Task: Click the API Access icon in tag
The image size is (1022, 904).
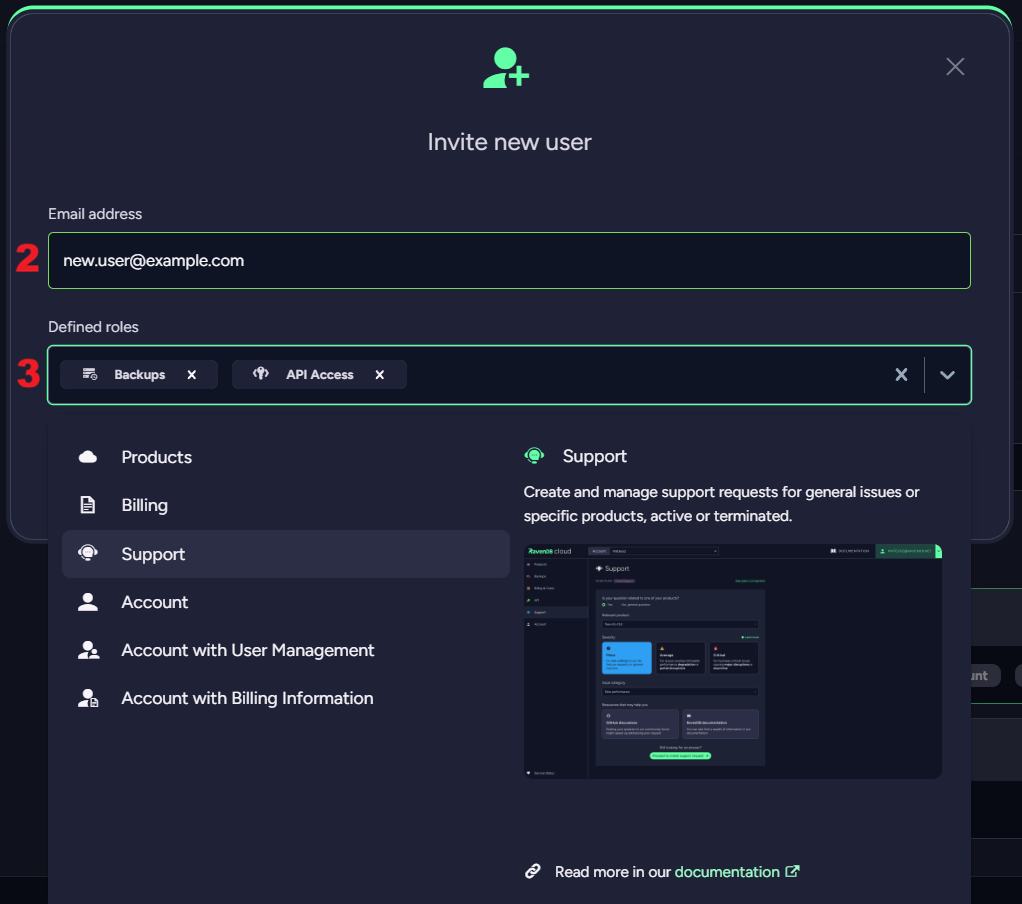Action: tap(261, 374)
